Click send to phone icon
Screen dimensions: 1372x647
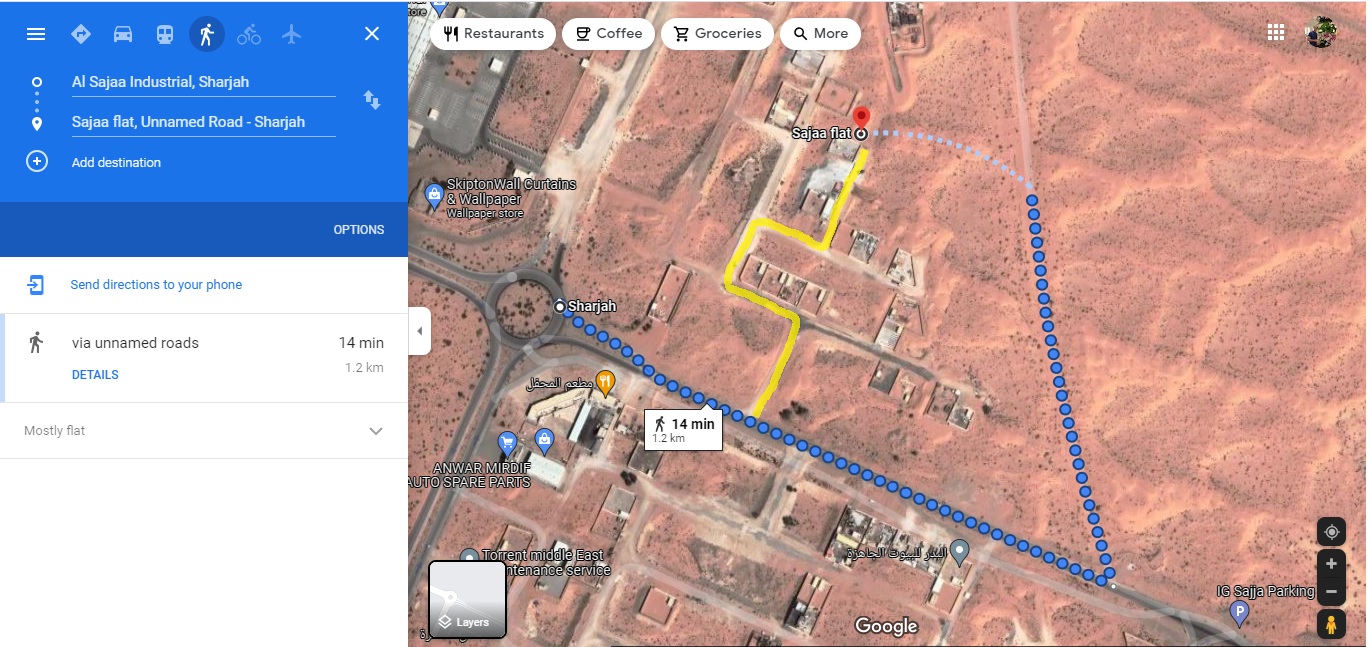[36, 285]
